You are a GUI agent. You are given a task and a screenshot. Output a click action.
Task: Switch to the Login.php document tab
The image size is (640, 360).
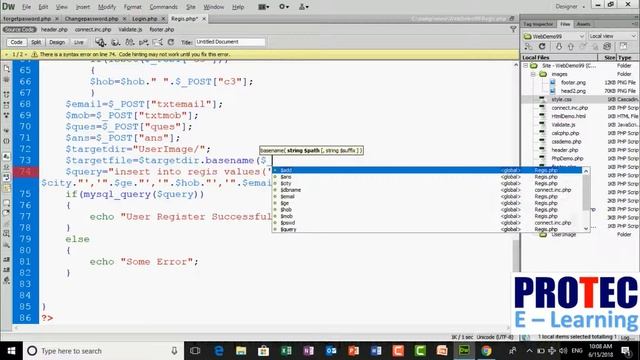point(144,19)
